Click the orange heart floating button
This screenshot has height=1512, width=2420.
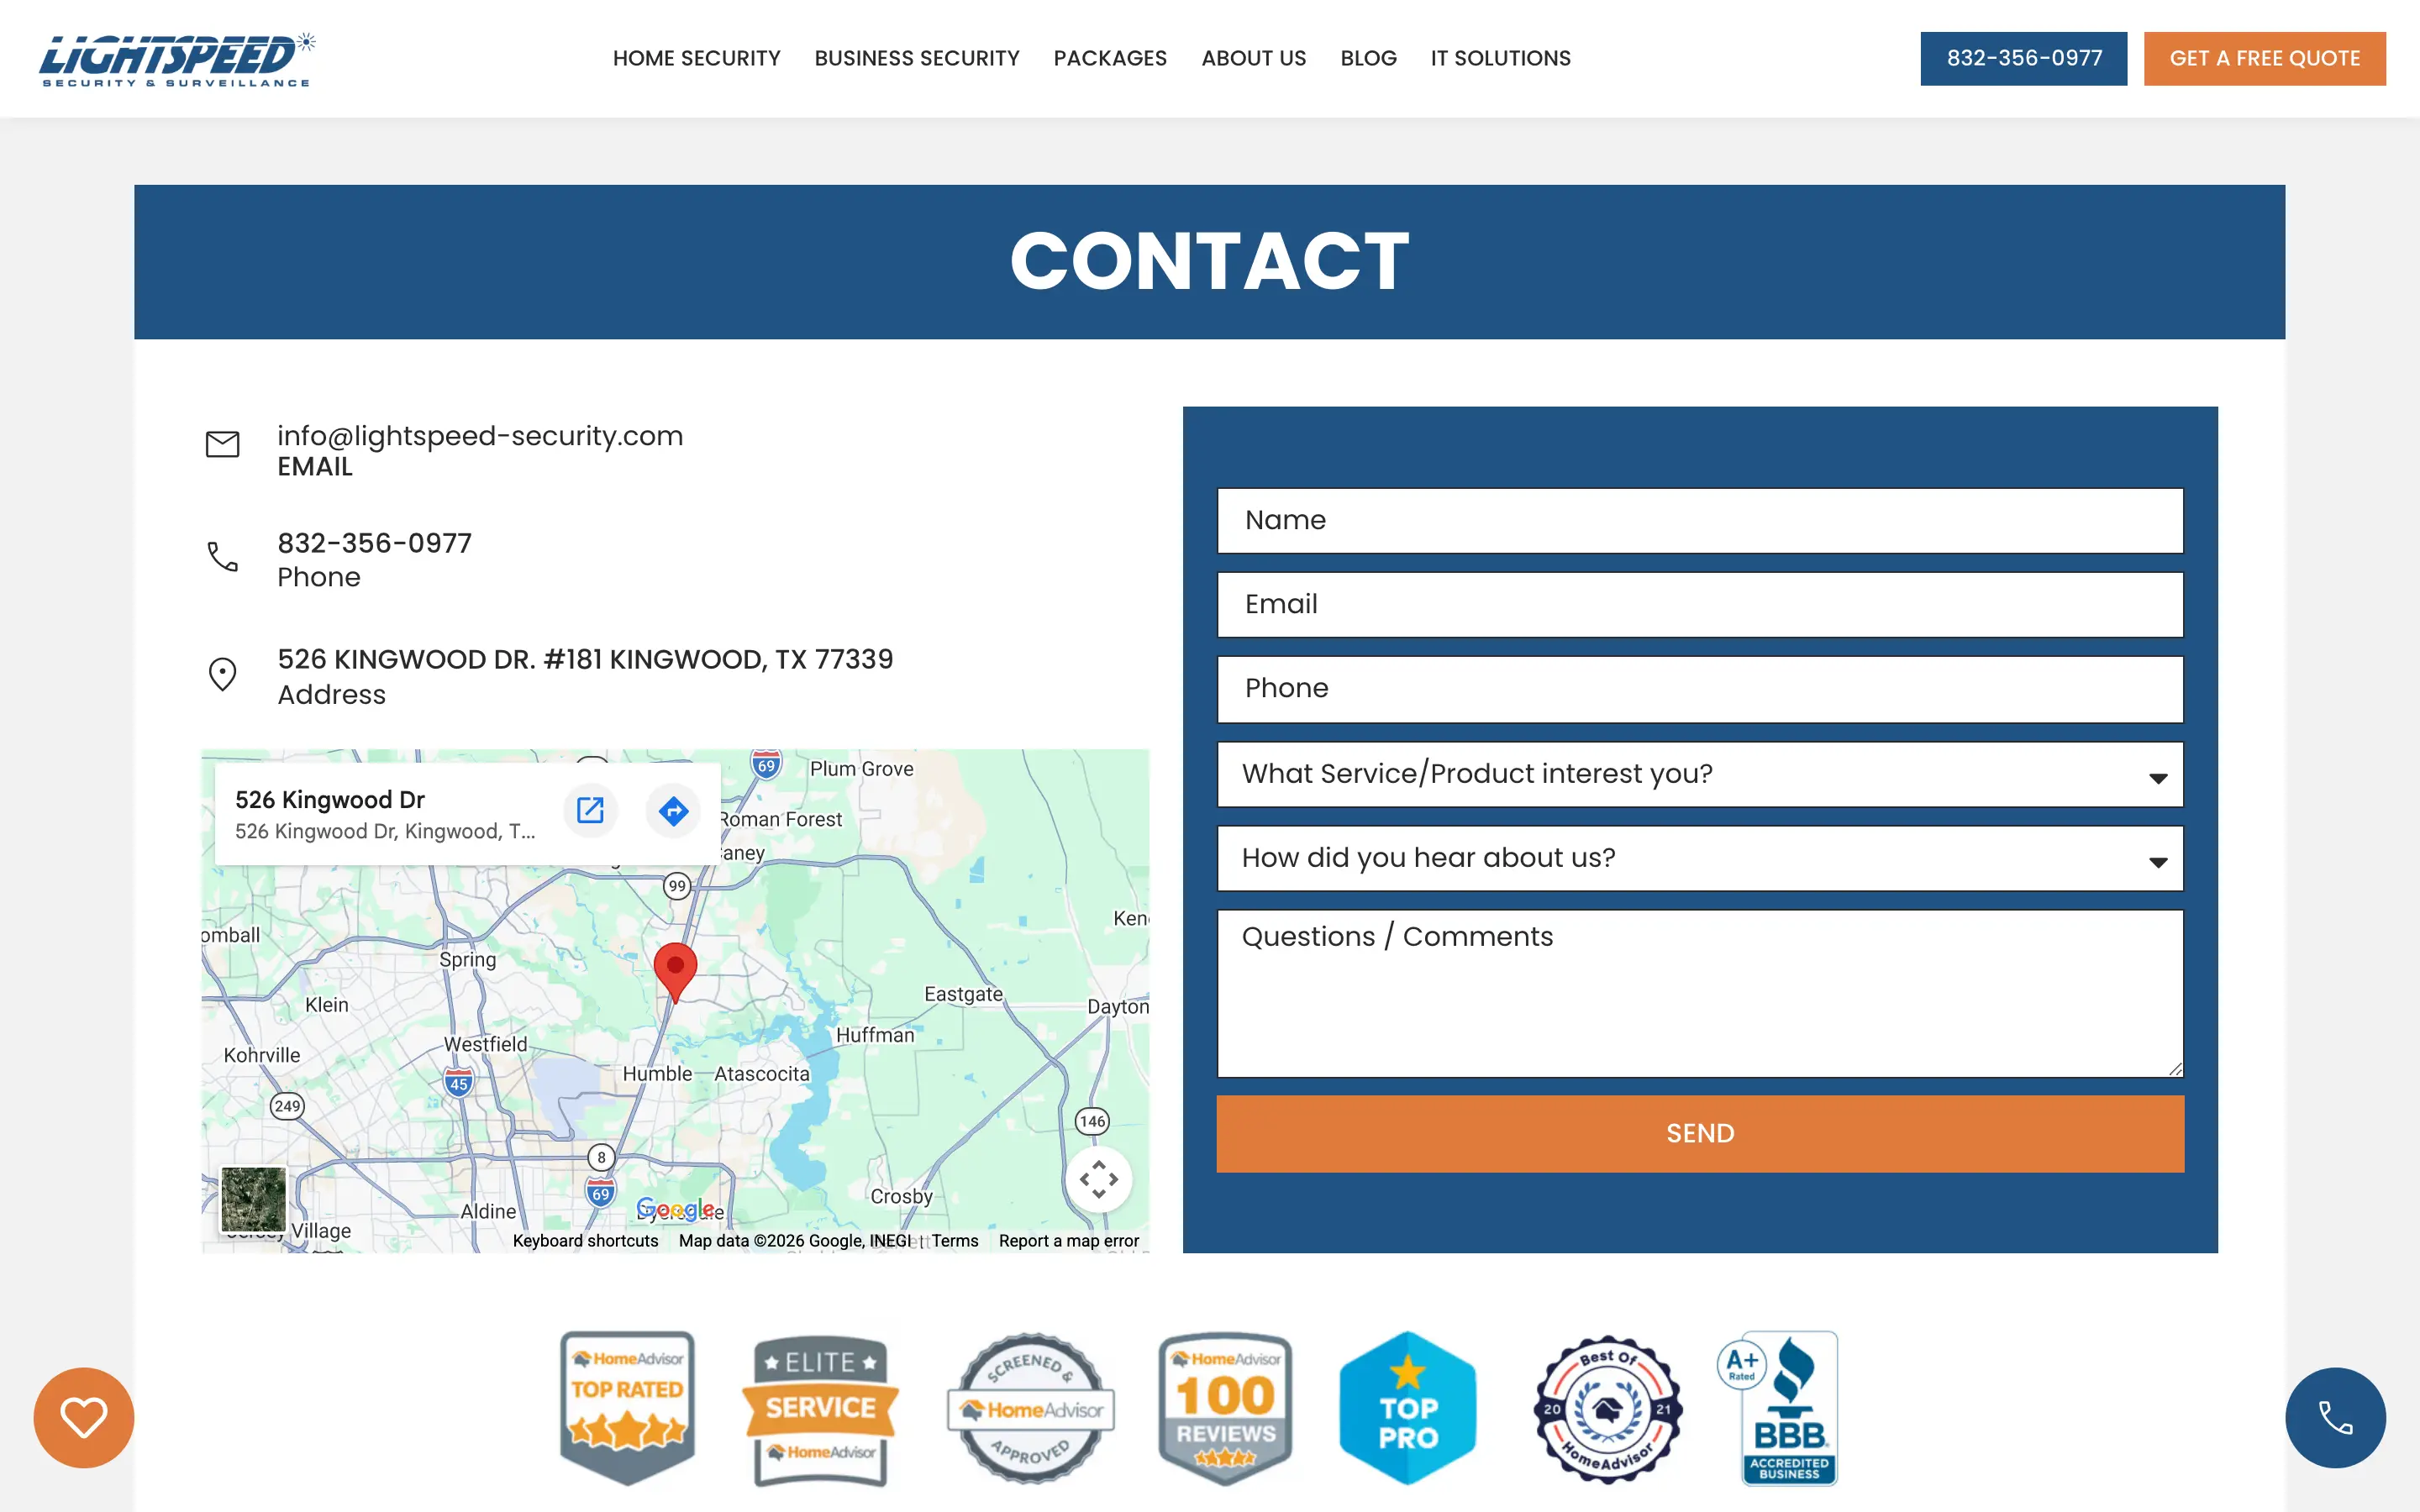point(83,1417)
